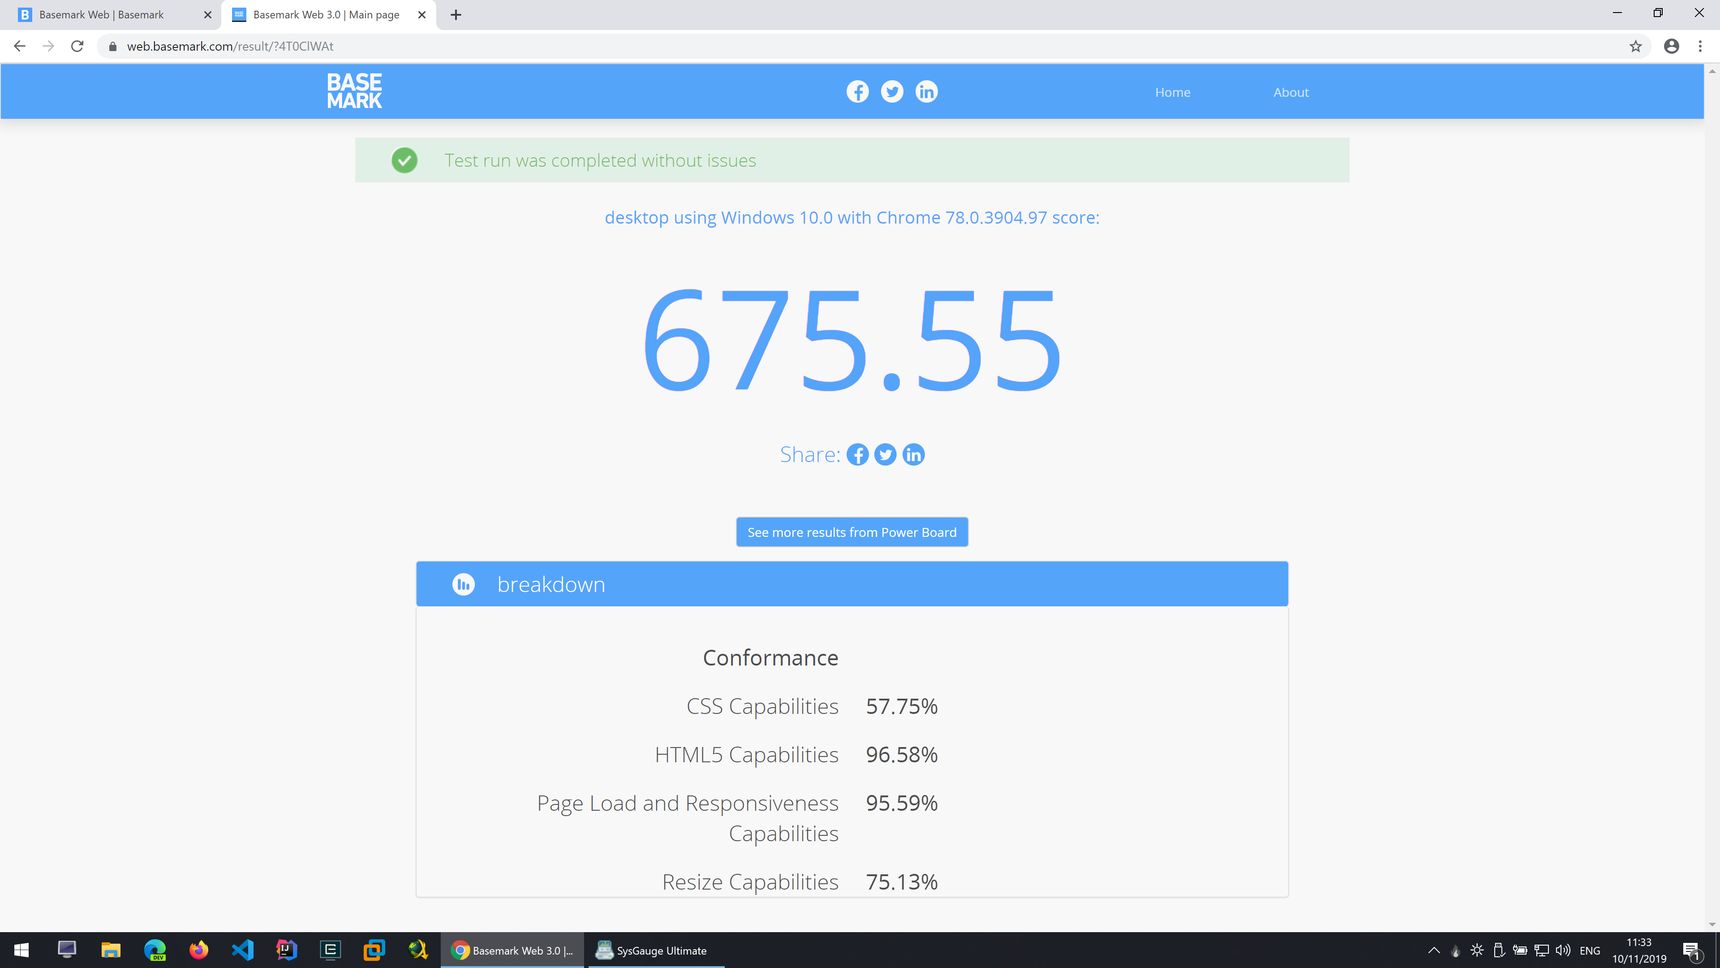The height and width of the screenshot is (968, 1720).
Task: Select the 675.55 score text
Action: click(852, 340)
